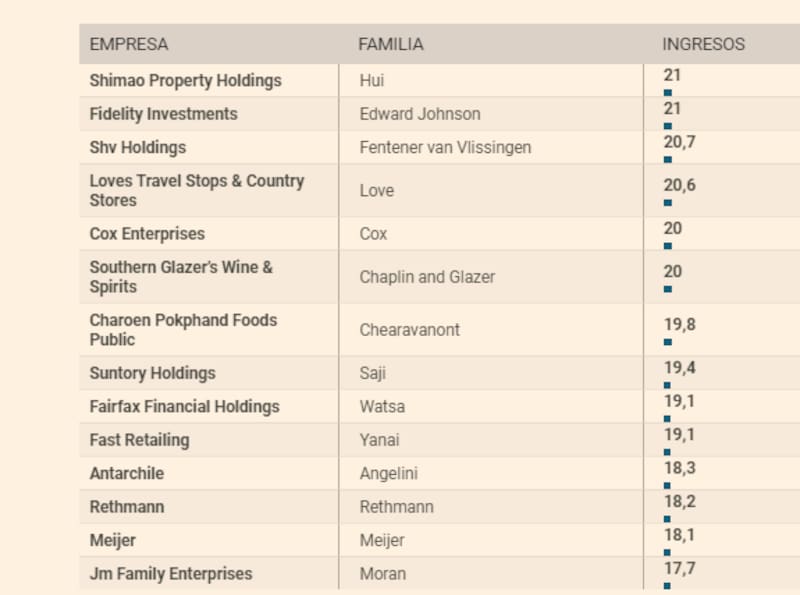Click the Chaplin and Glazer family cell

pos(427,276)
